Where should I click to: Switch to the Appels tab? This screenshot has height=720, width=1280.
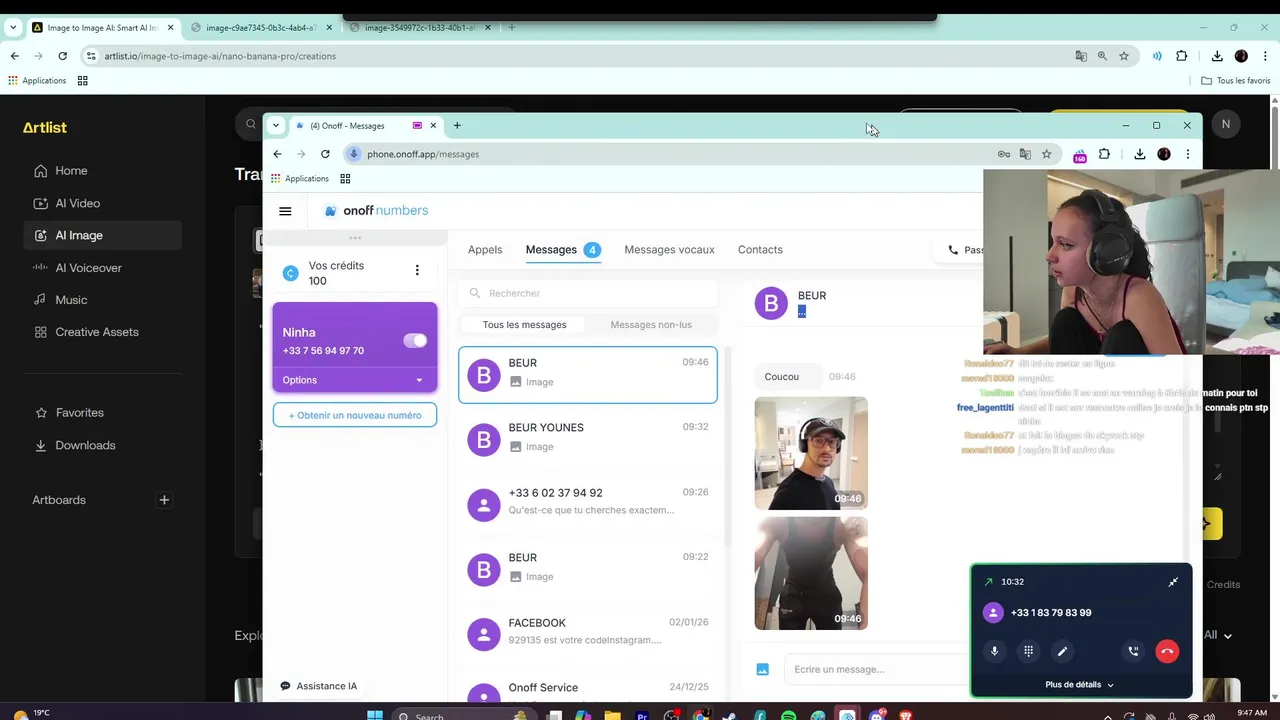(485, 250)
